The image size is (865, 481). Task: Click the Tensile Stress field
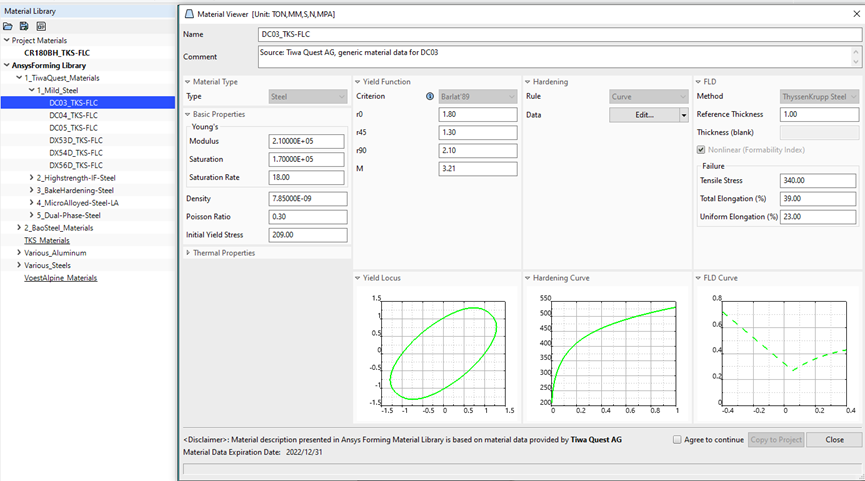(x=818, y=180)
